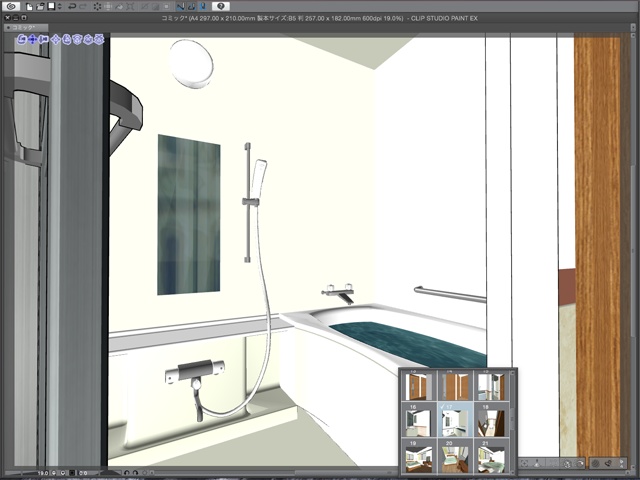
Task: Click the zoom in button in status bar
Action: tap(63, 473)
